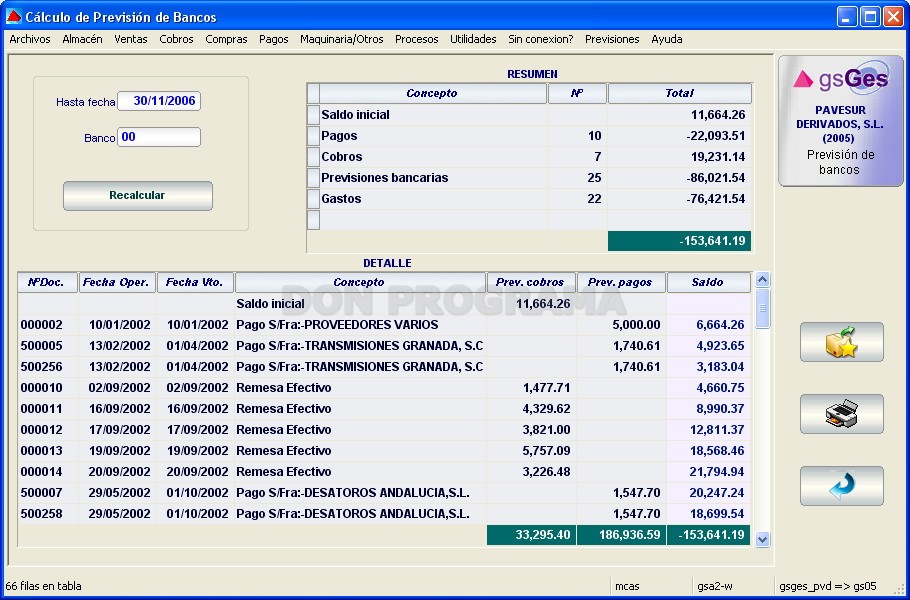
Task: Select the document 500005 row in detail
Action: 384,346
